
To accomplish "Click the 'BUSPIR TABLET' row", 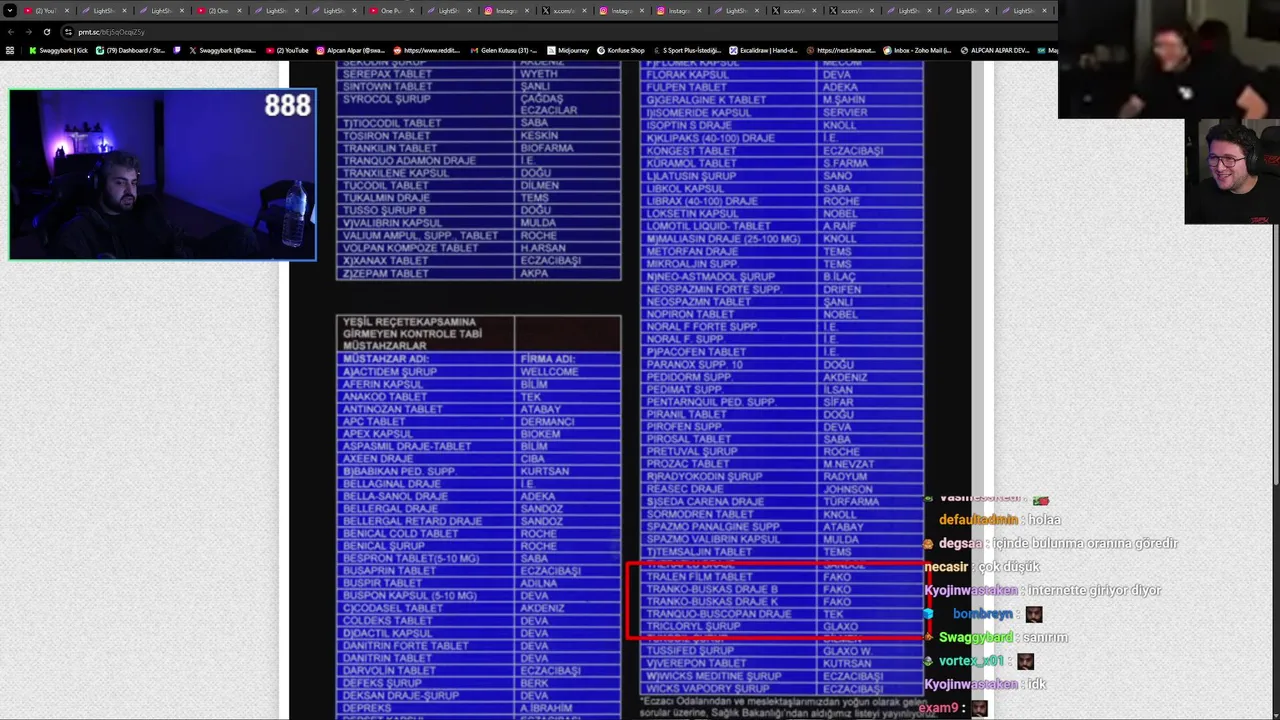I will pyautogui.click(x=478, y=582).
